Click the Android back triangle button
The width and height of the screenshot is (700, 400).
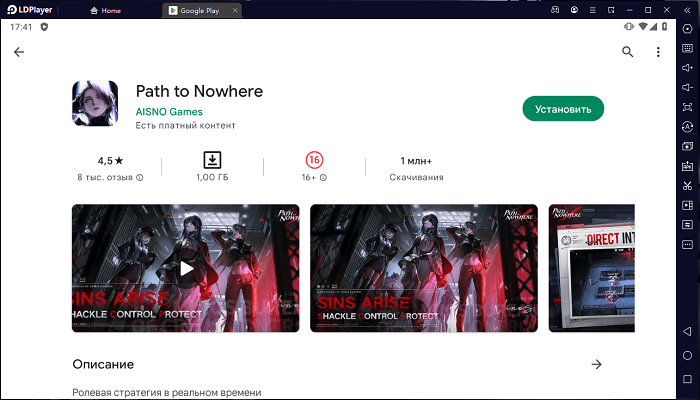pos(687,331)
